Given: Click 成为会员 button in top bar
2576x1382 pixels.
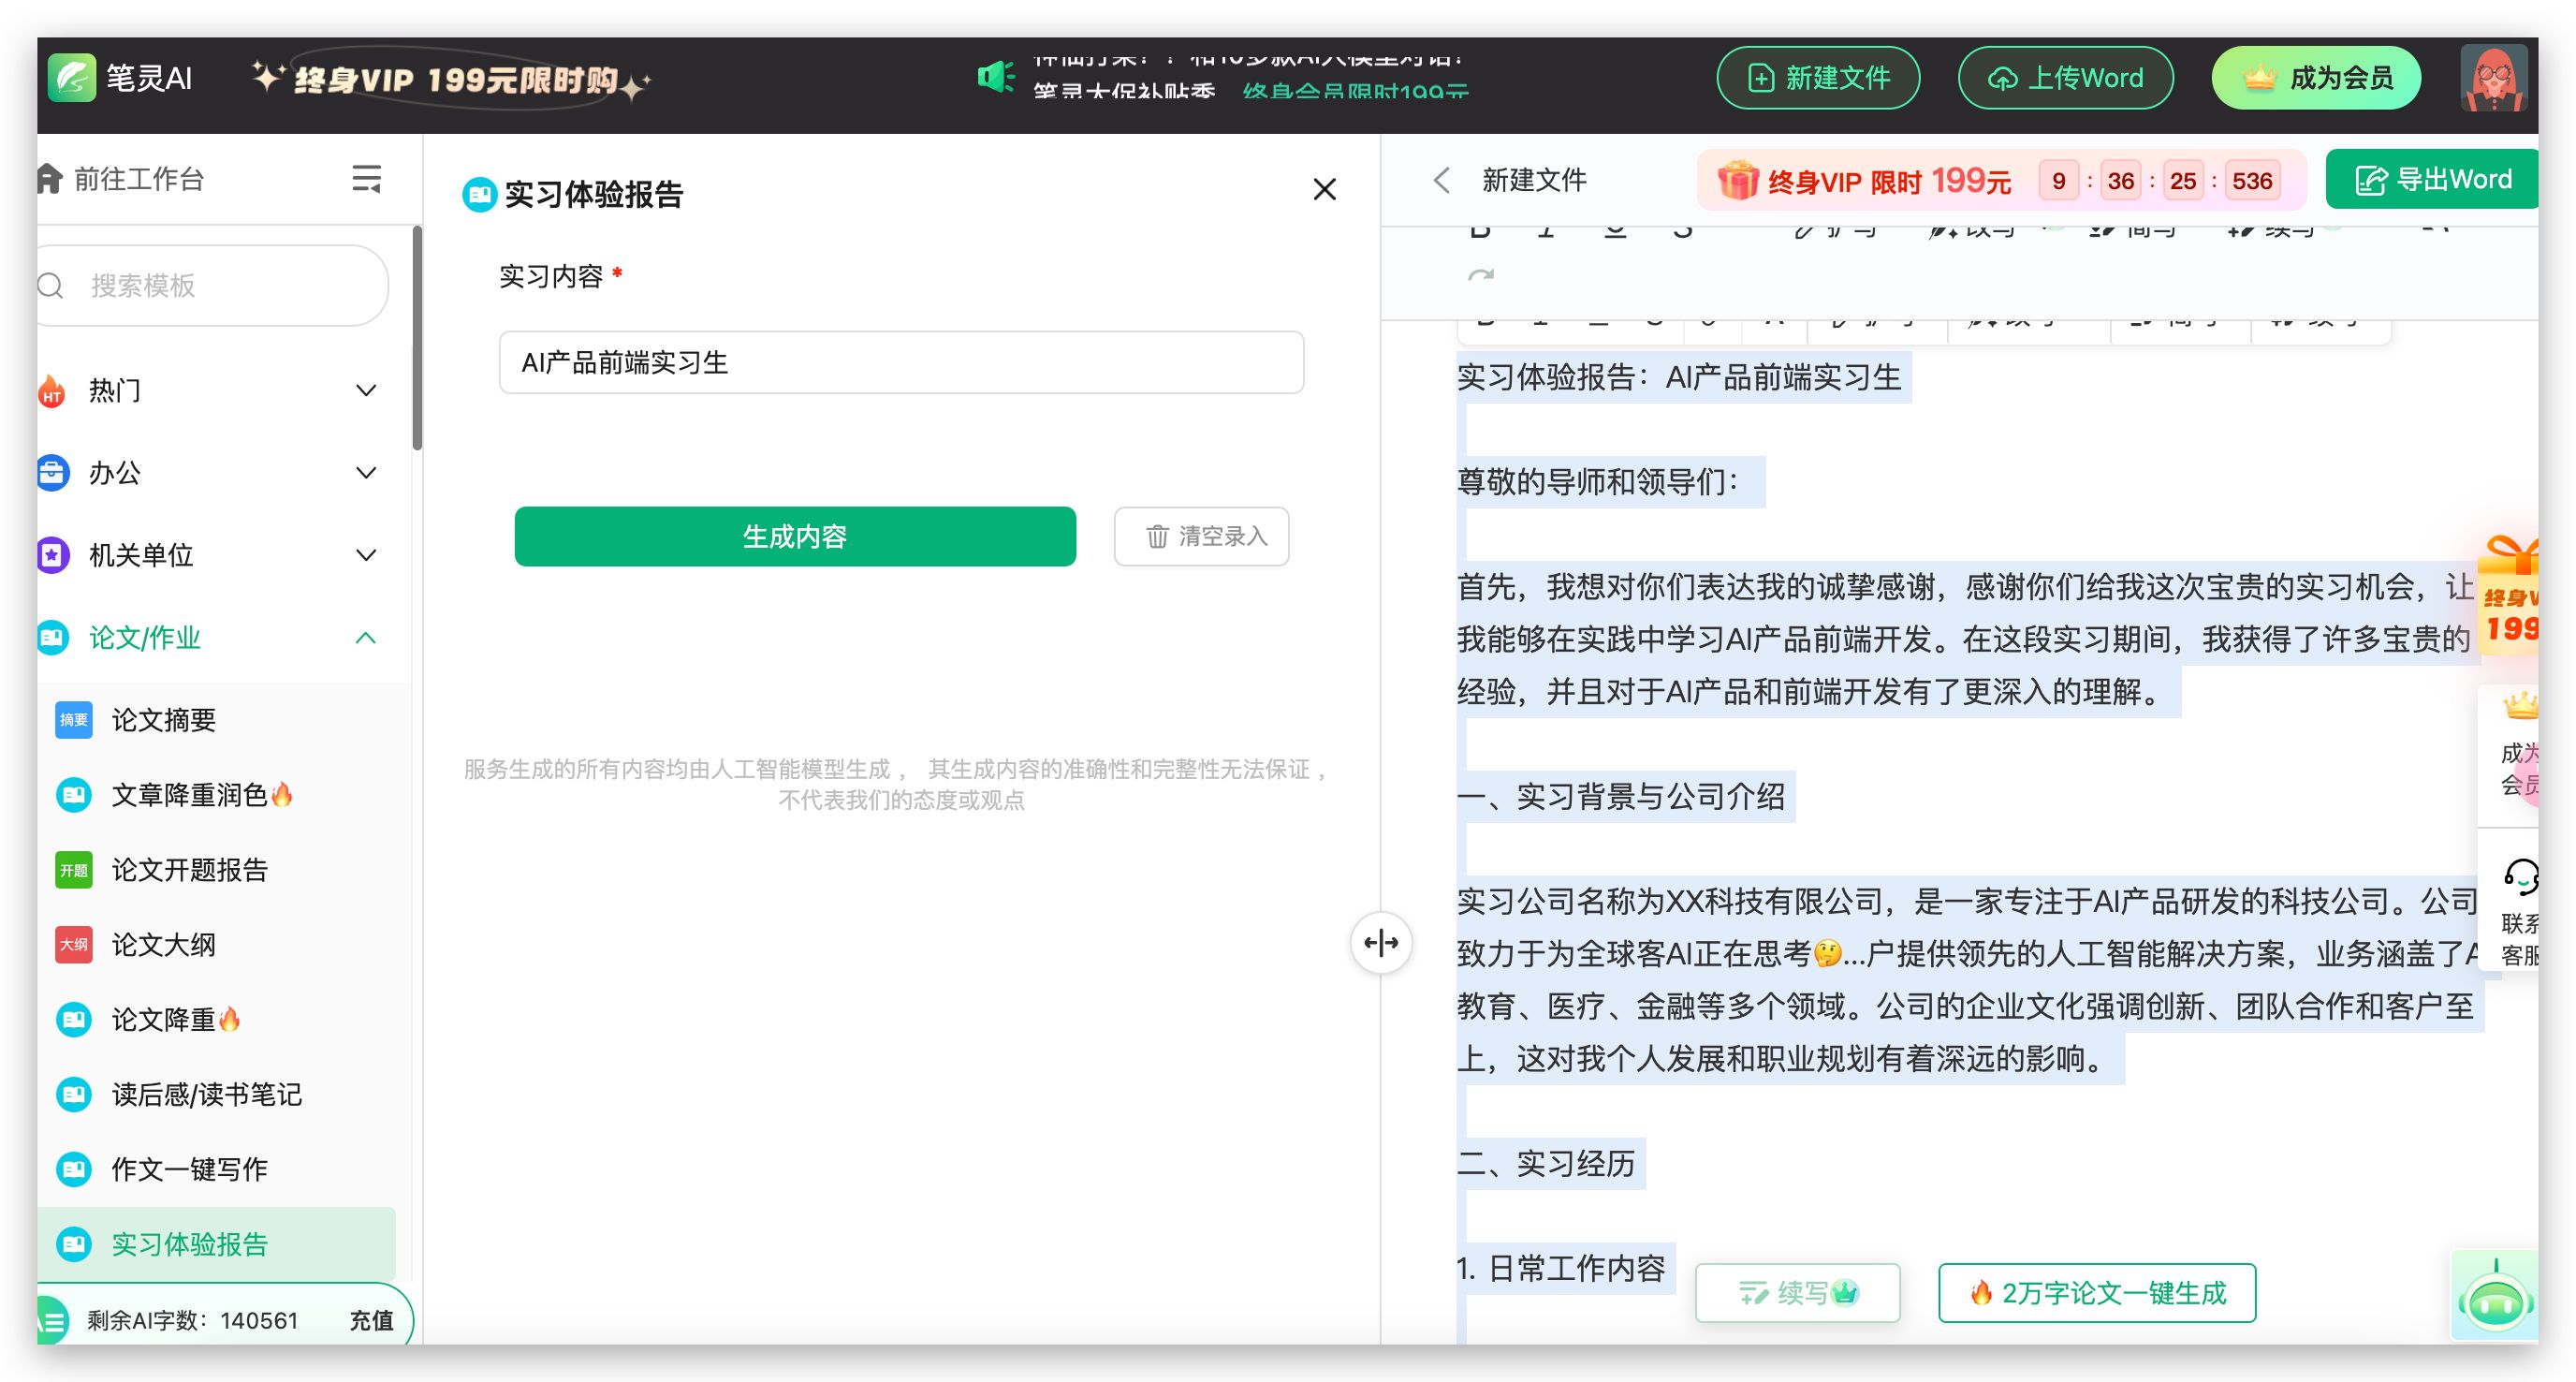Looking at the screenshot, I should click(x=2316, y=78).
